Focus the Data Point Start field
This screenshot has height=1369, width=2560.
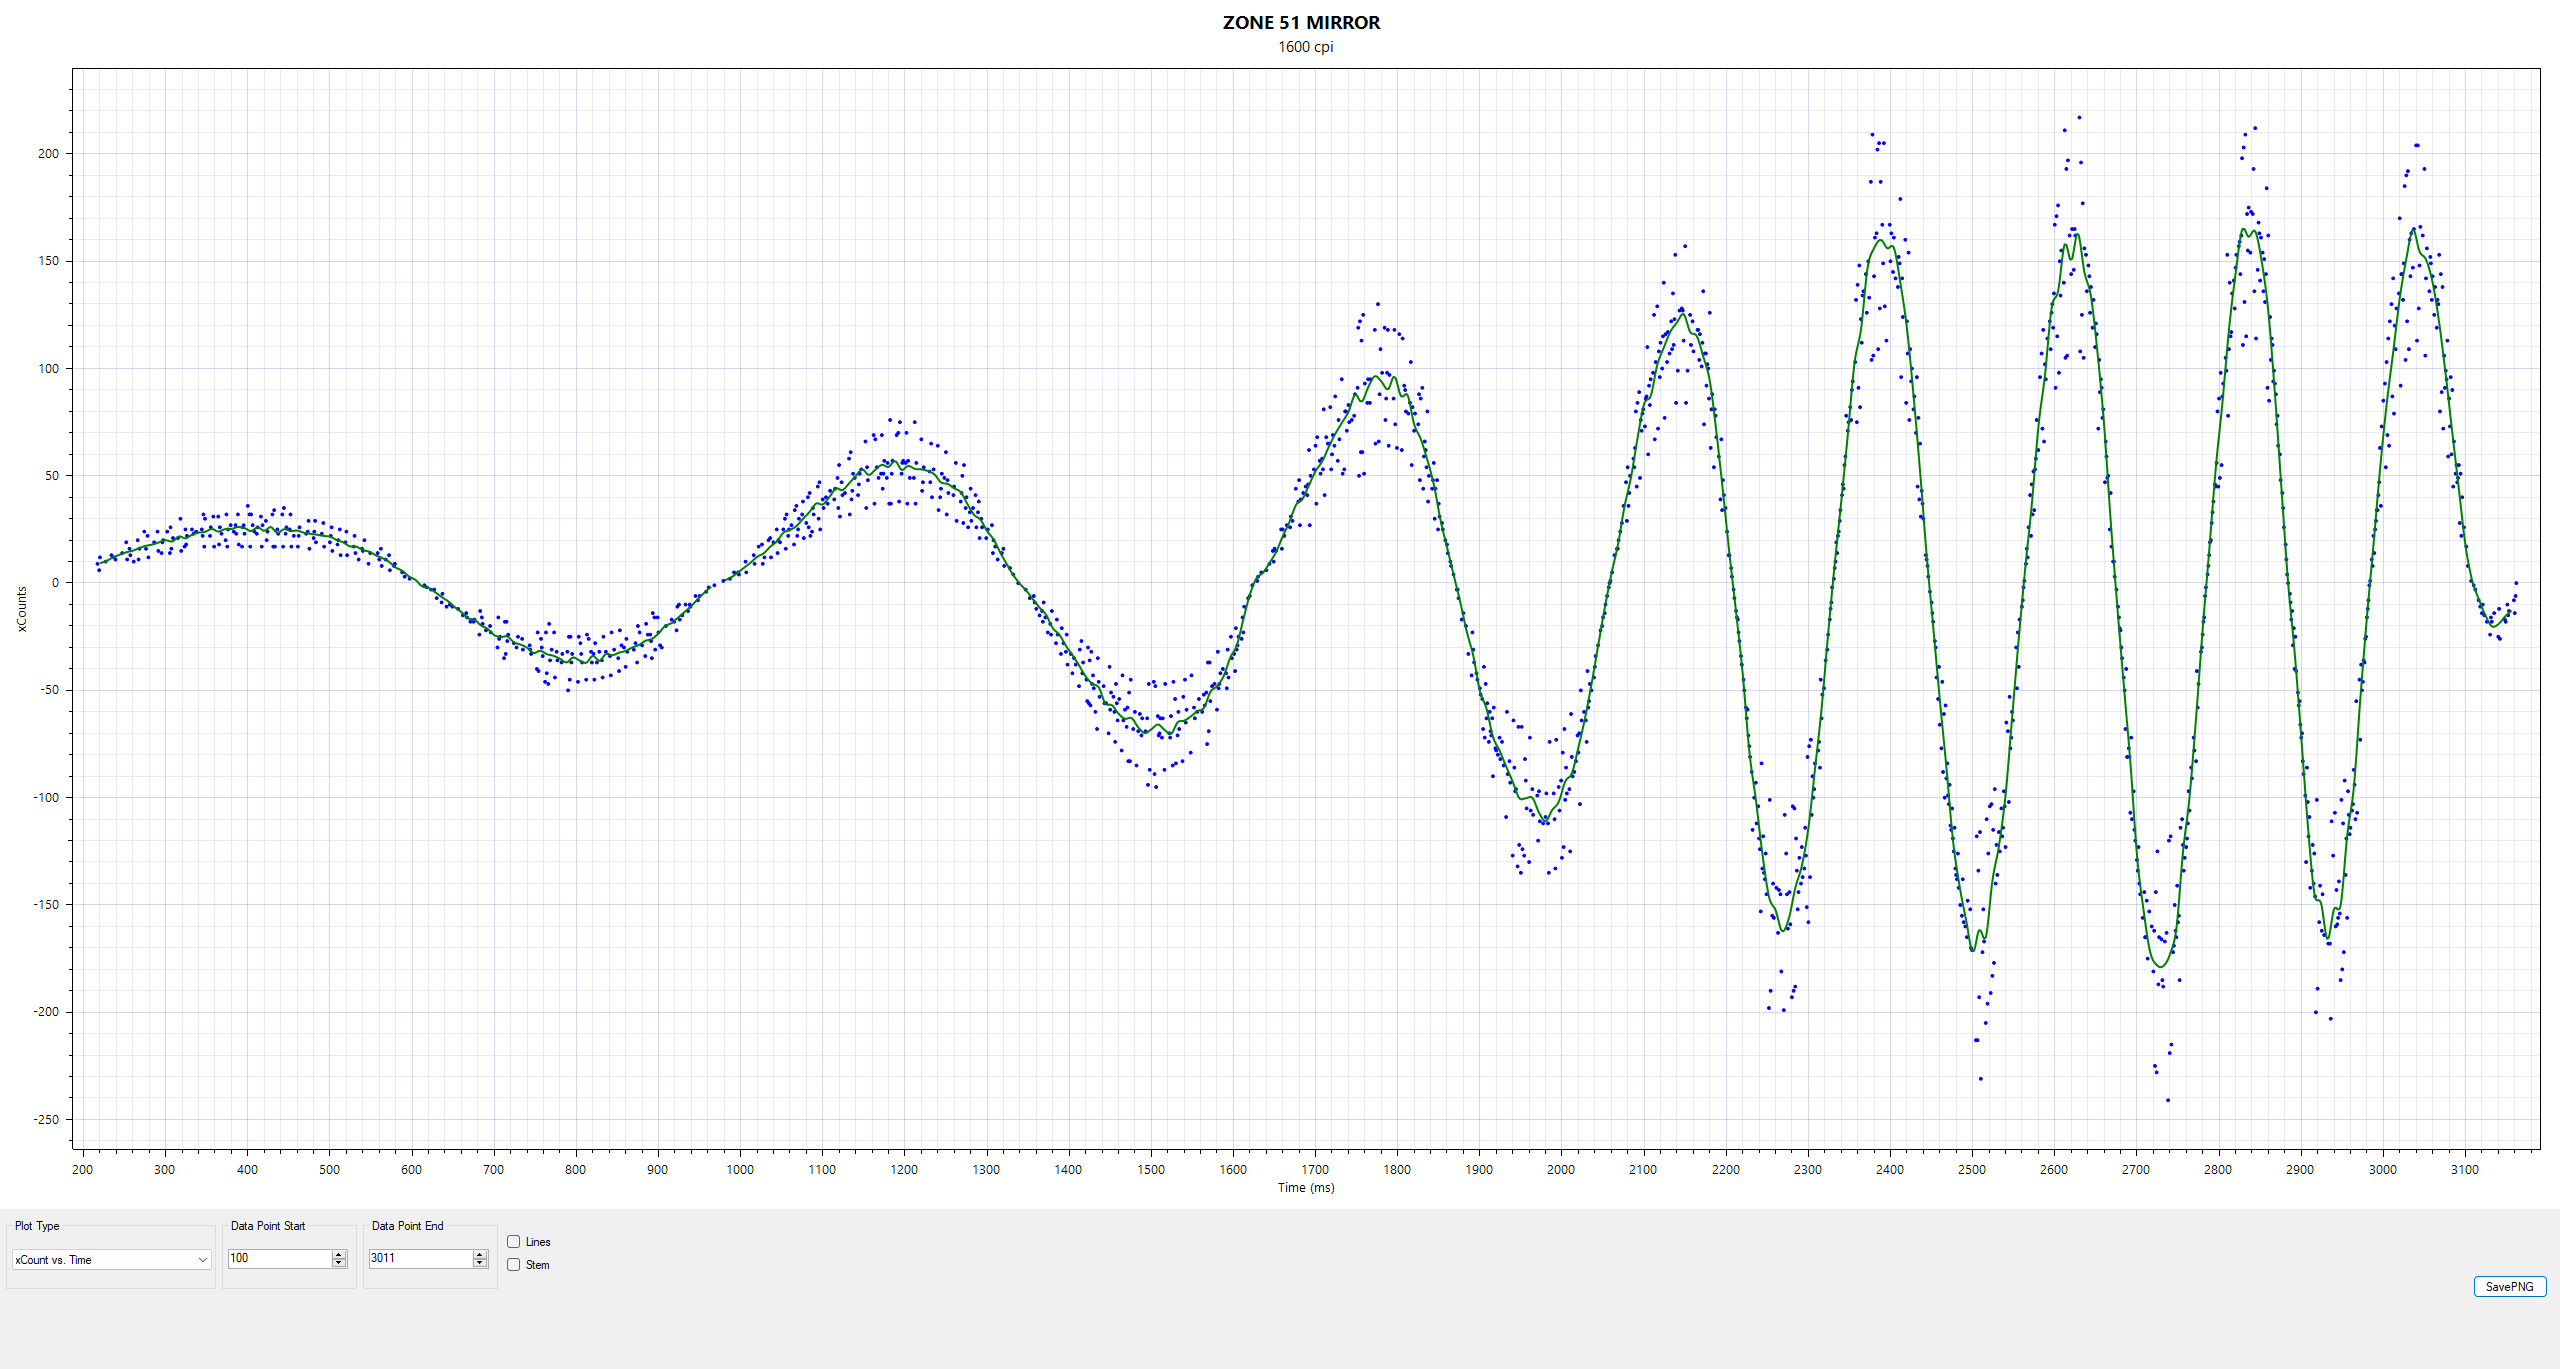(280, 1258)
